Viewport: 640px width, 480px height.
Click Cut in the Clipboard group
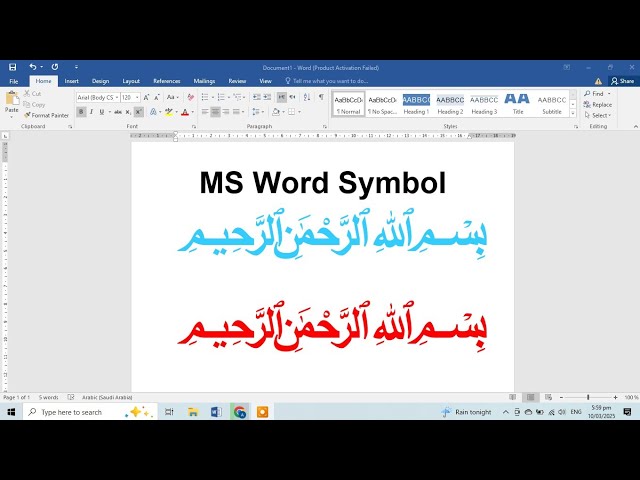point(33,93)
